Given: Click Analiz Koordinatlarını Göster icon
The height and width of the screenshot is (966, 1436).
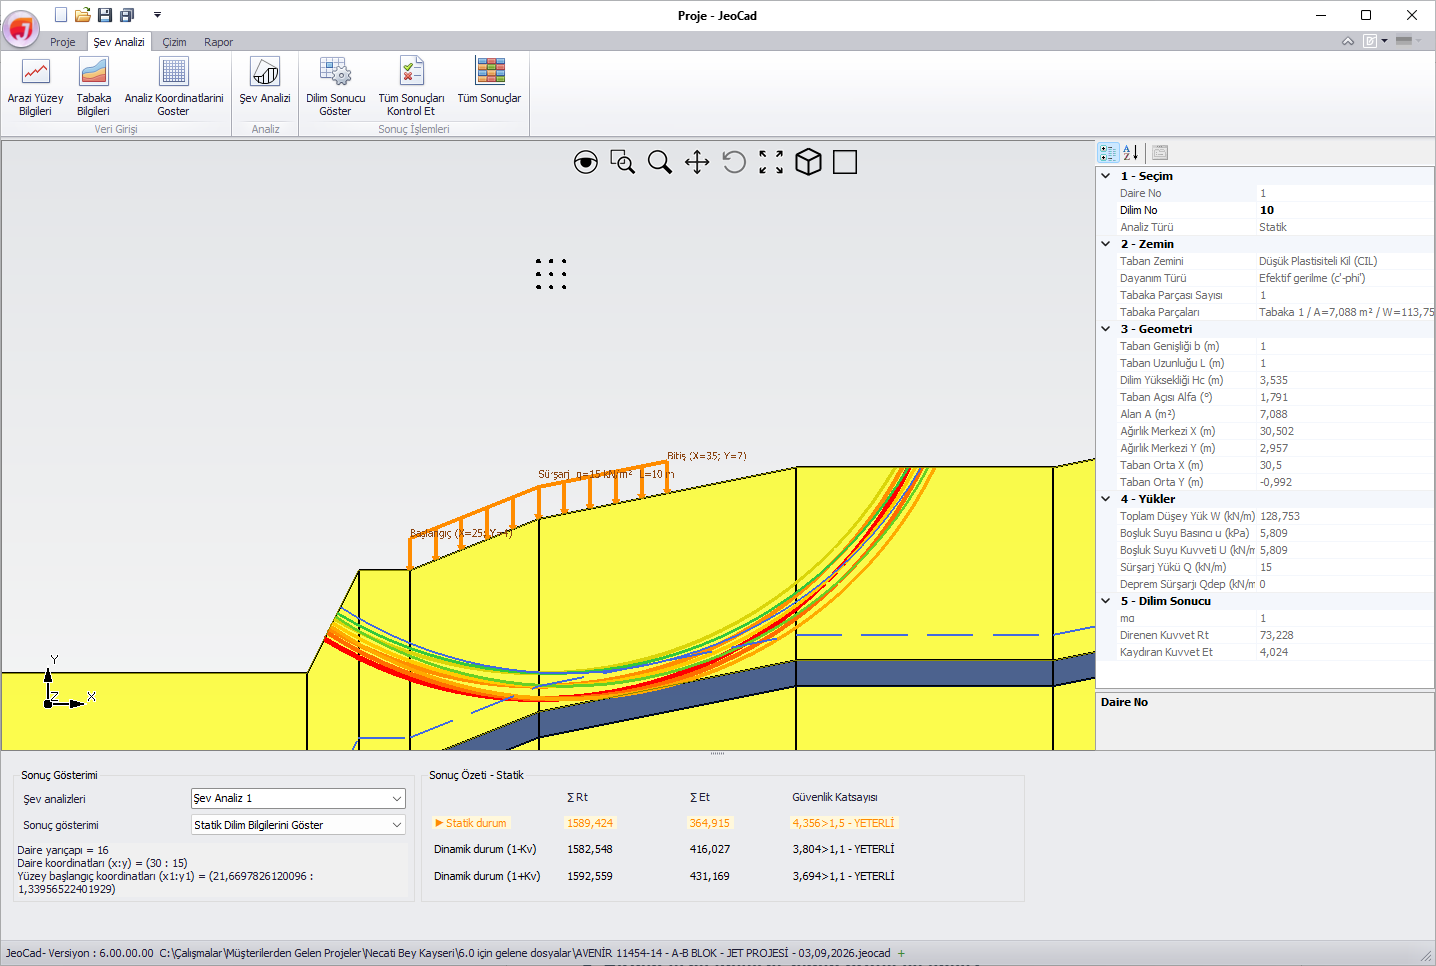Looking at the screenshot, I should 173,87.
